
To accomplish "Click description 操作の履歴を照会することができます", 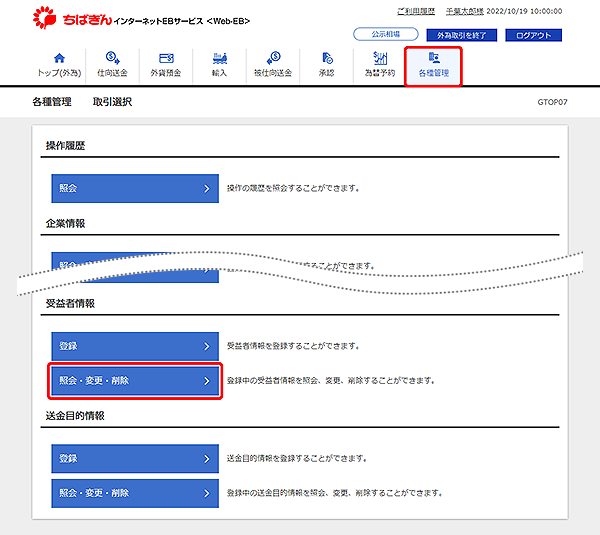I will [x=293, y=188].
